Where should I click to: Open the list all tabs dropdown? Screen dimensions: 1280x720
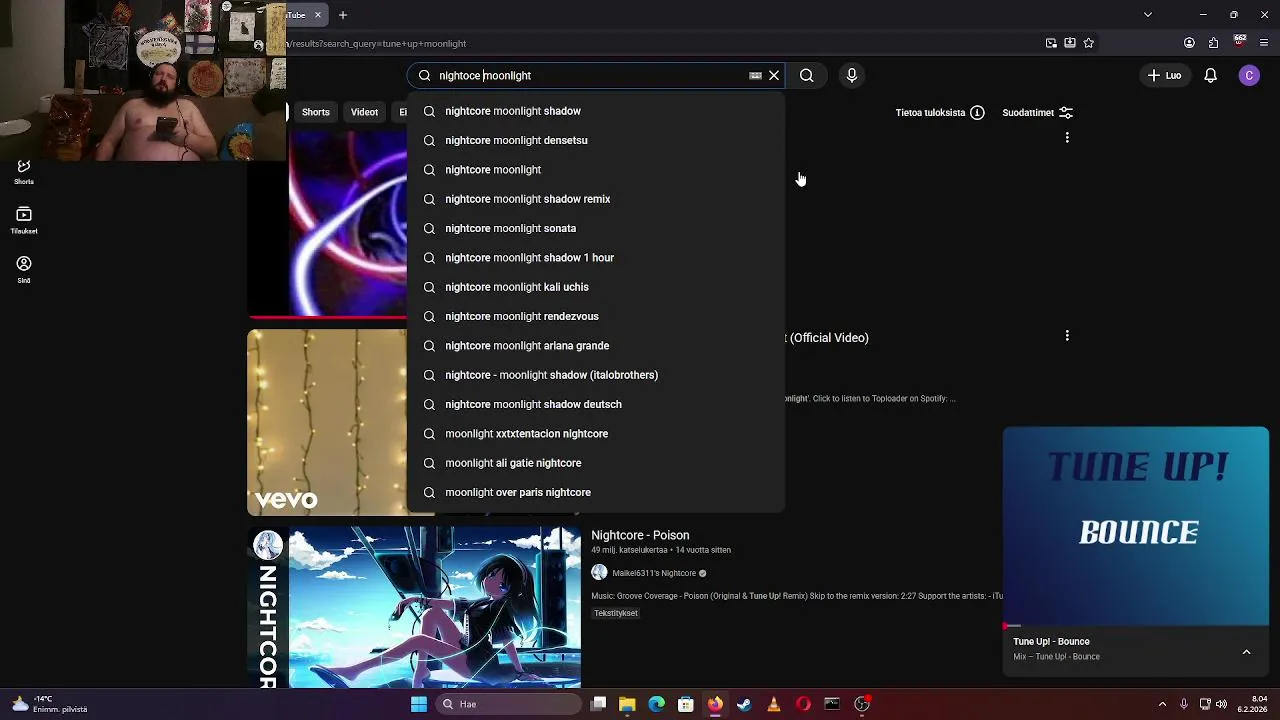[1148, 15]
